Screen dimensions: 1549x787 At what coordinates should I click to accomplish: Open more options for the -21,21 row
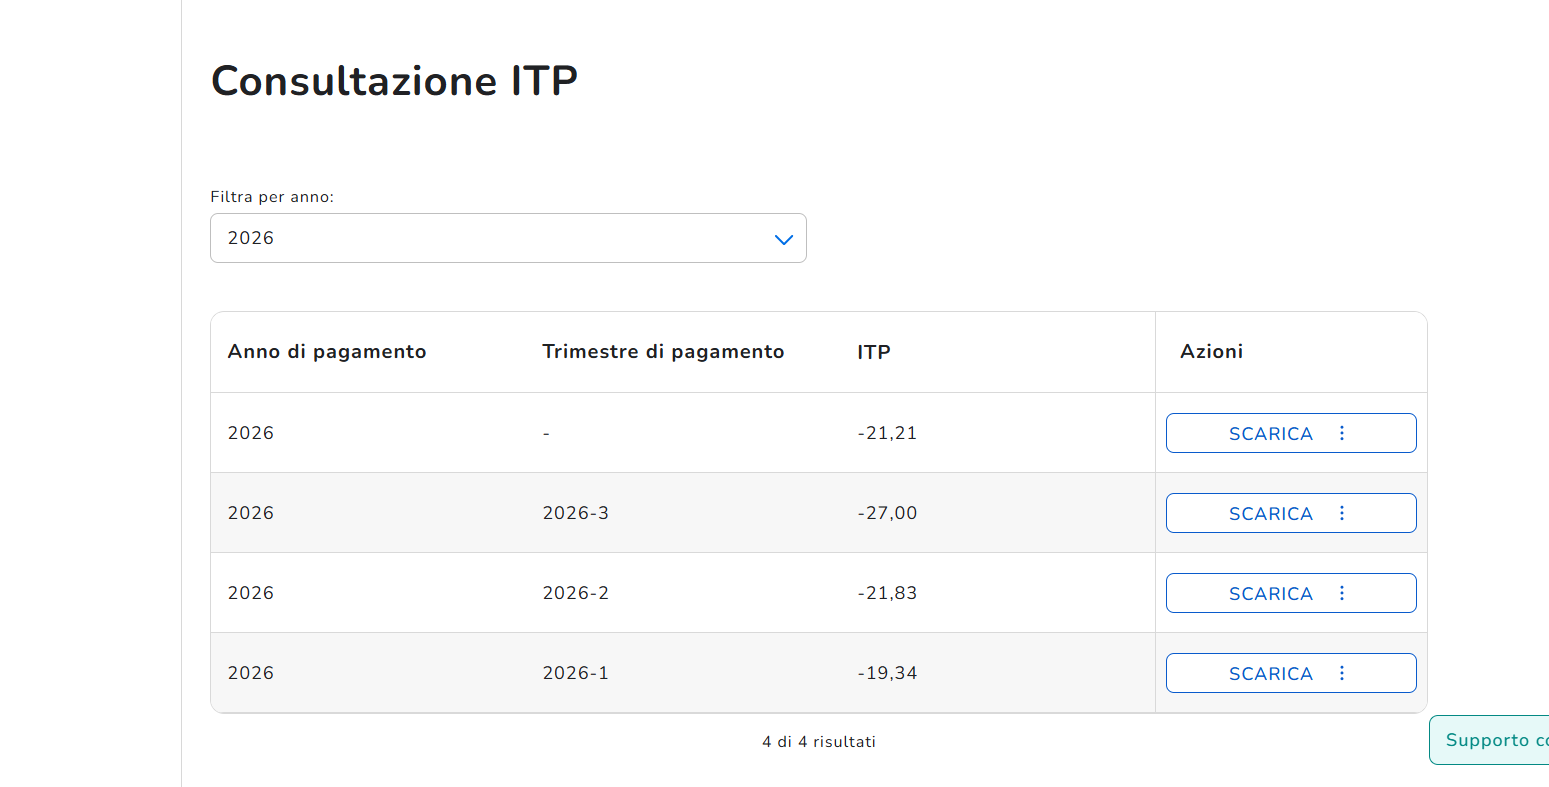click(x=1342, y=433)
